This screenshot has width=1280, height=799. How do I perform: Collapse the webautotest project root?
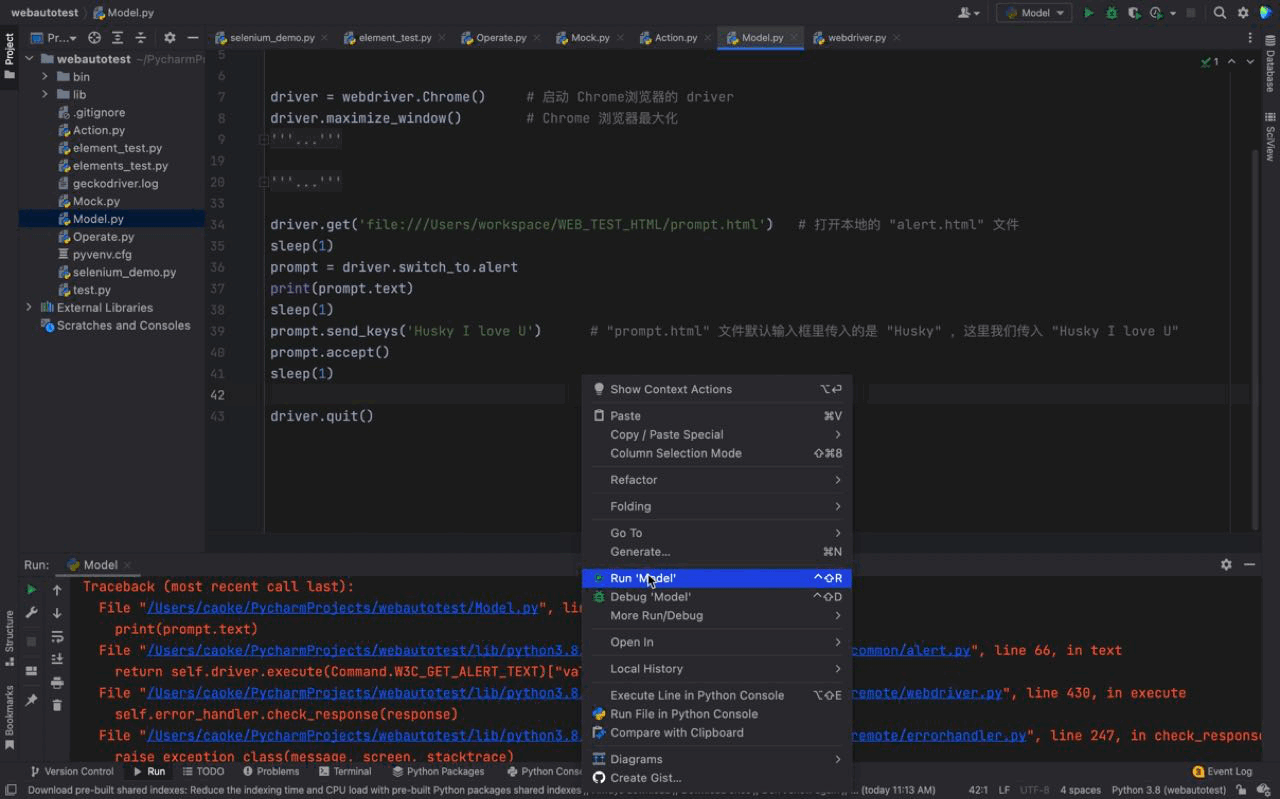point(29,59)
